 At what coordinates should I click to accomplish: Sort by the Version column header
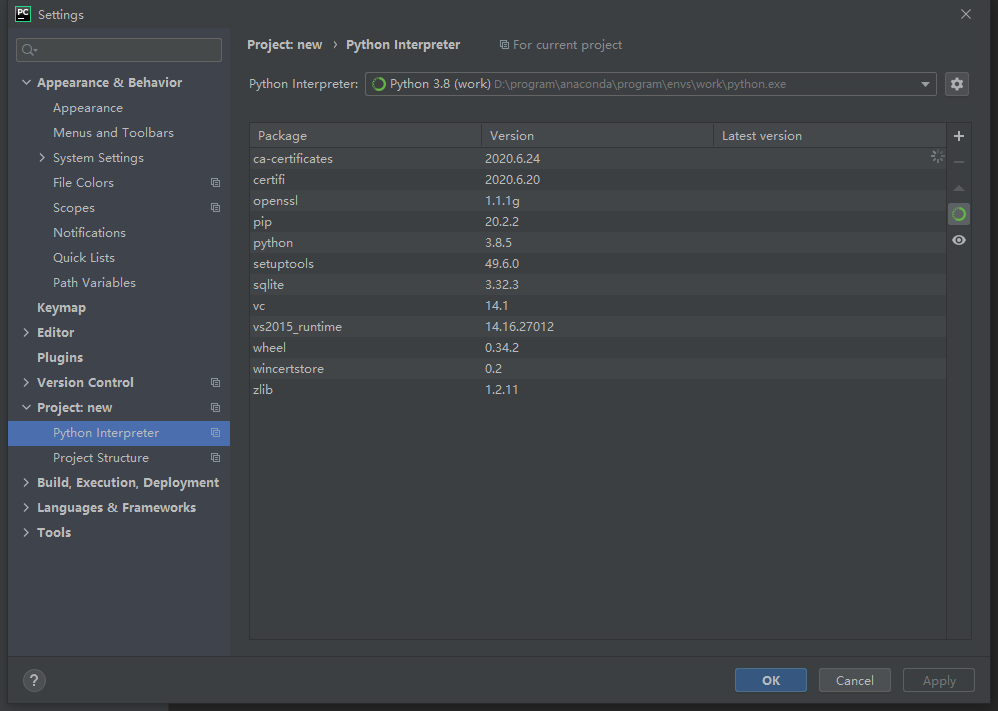tap(598, 136)
